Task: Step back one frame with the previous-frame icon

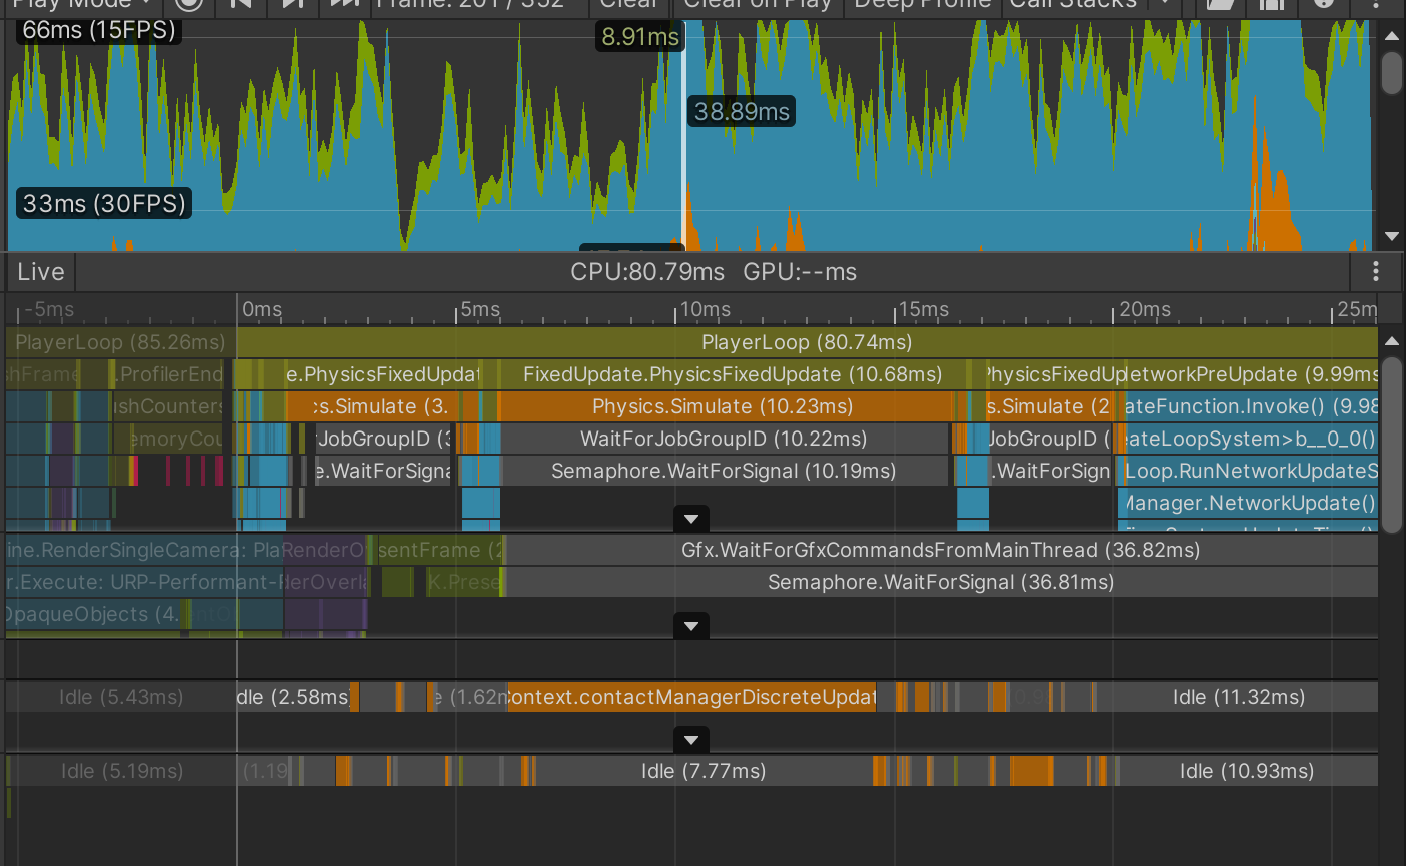Action: [240, 5]
